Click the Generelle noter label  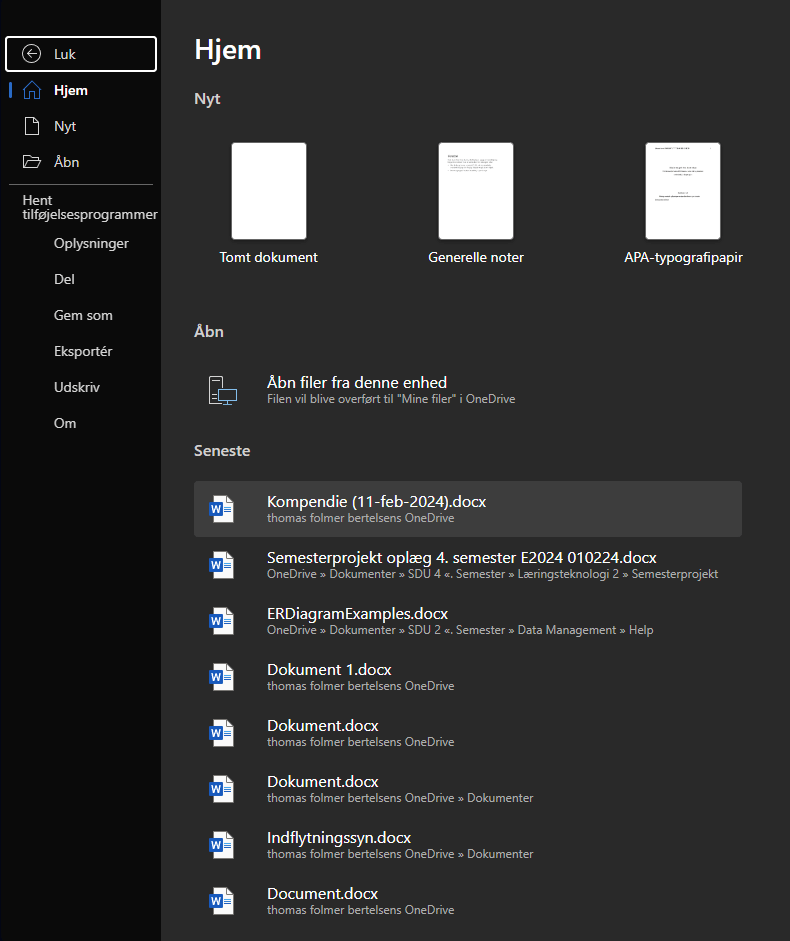coord(476,257)
